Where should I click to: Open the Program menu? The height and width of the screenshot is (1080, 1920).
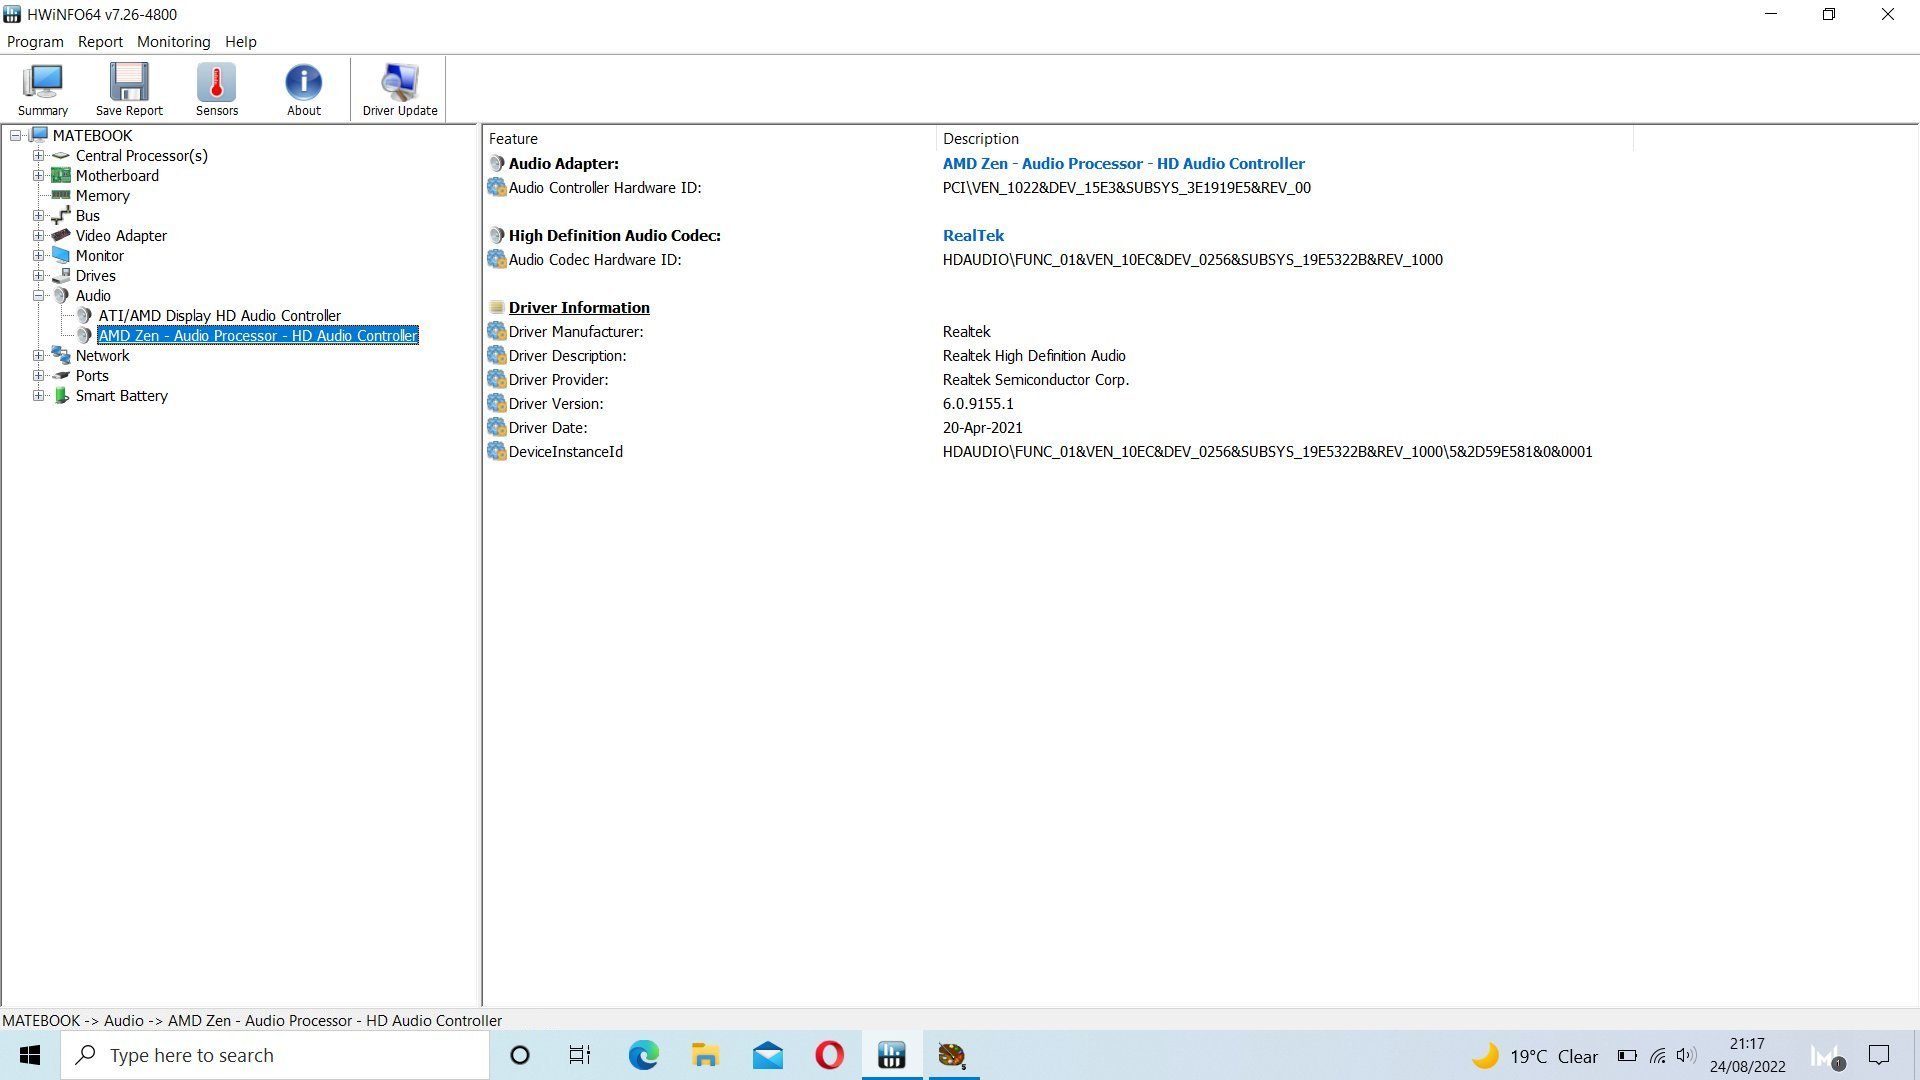coord(35,42)
